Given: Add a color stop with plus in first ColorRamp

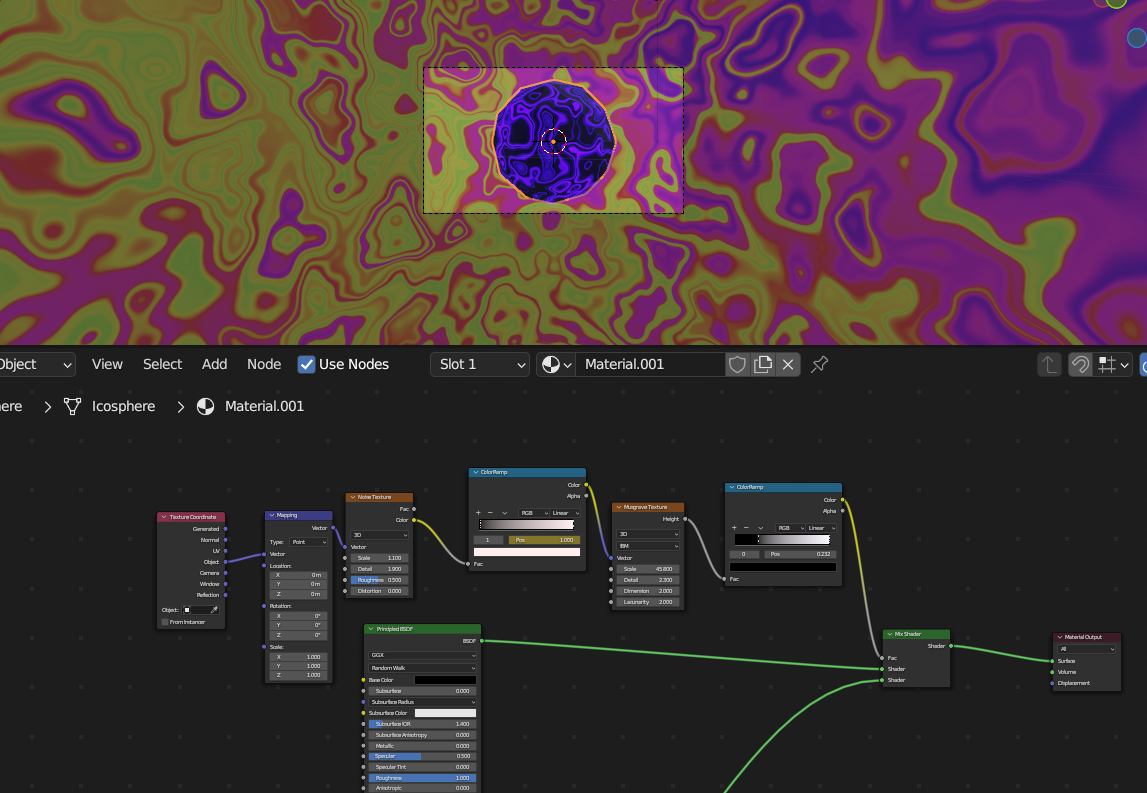Looking at the screenshot, I should tap(478, 513).
